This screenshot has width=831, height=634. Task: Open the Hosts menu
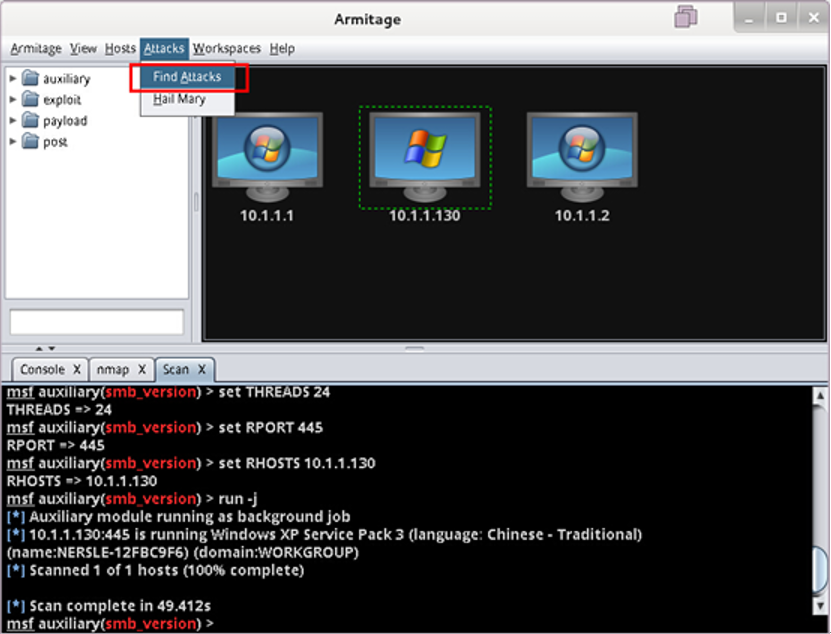point(120,49)
